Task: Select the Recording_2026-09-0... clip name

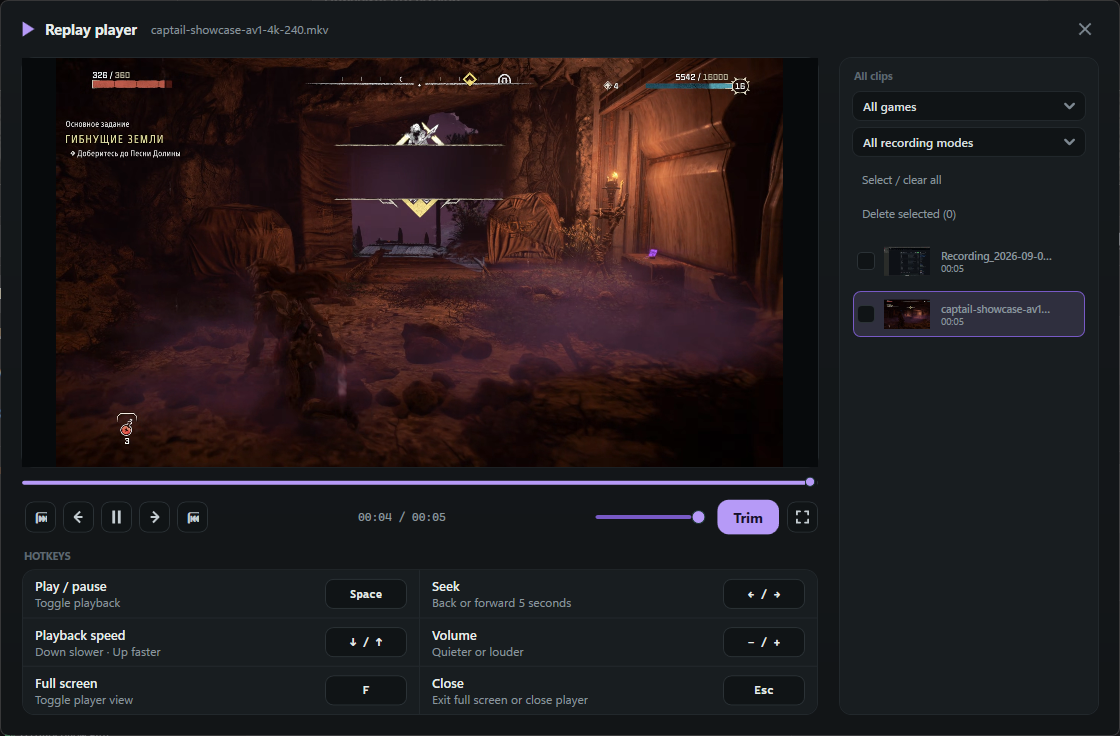Action: [x=996, y=256]
